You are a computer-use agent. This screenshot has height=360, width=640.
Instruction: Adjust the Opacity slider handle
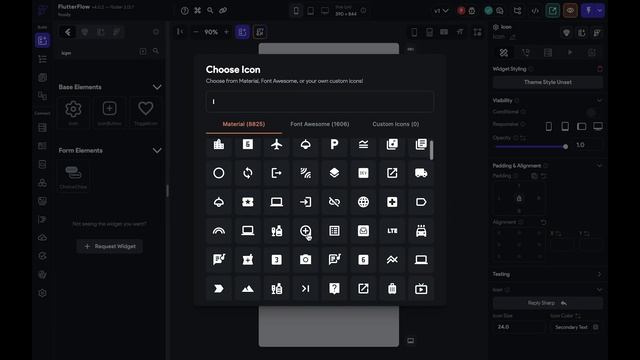coord(565,147)
